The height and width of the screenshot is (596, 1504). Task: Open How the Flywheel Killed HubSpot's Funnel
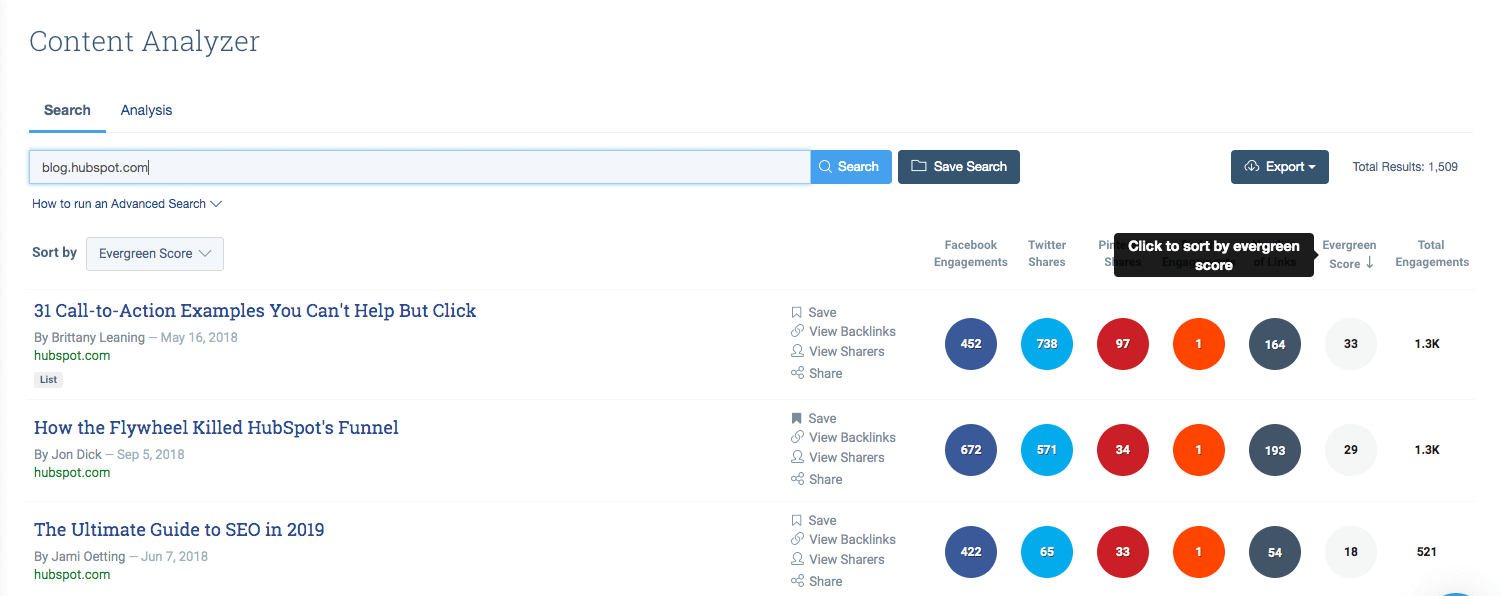click(216, 428)
